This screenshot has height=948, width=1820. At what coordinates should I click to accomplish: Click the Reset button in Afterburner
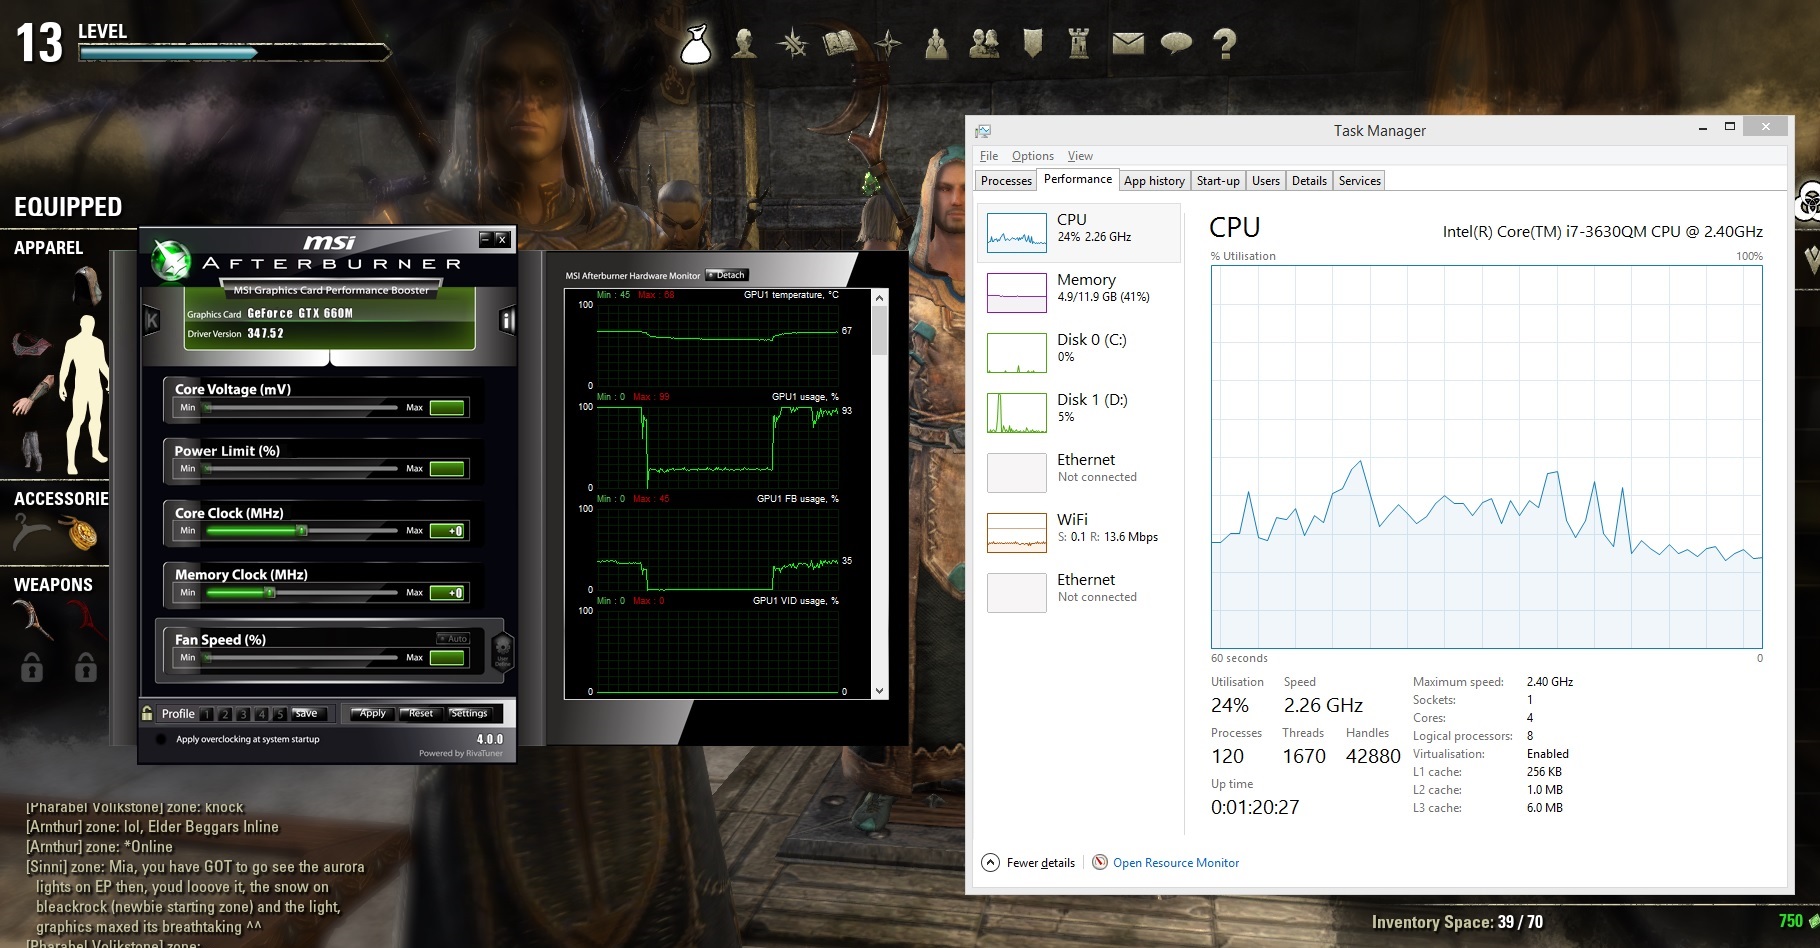point(420,713)
